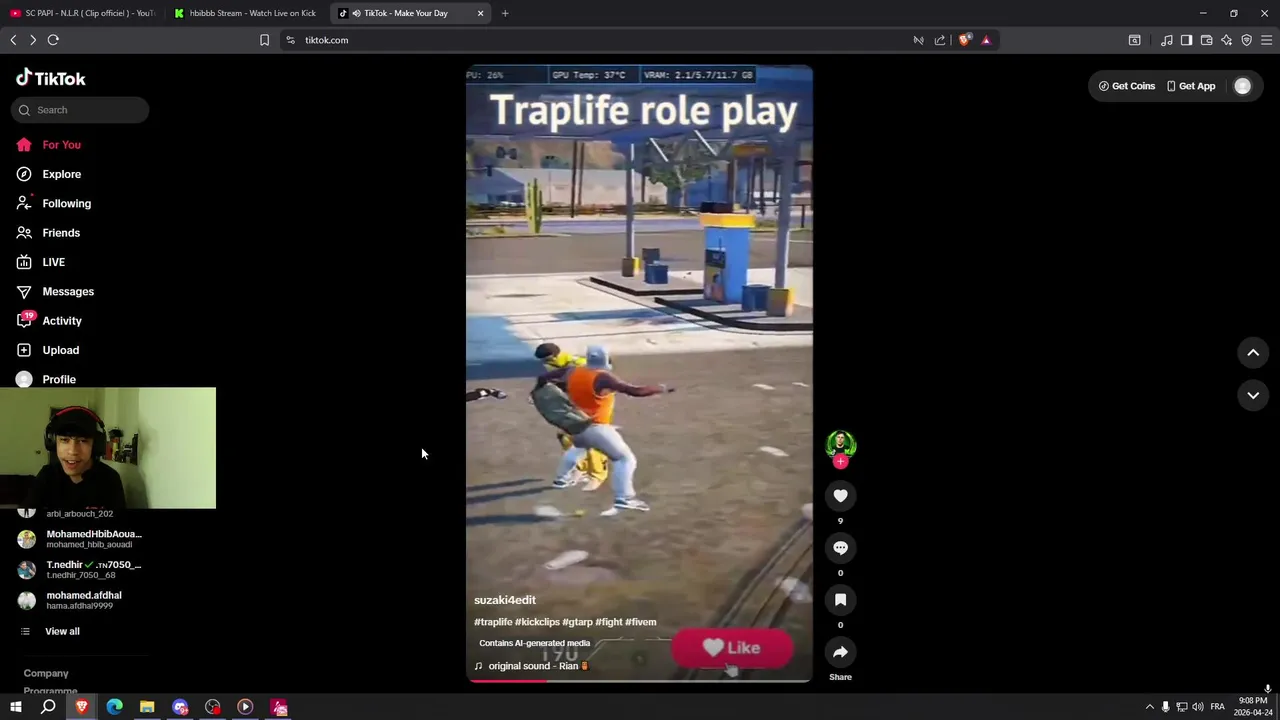
Task: Open Brave Rewards triangle icon
Action: point(986,40)
